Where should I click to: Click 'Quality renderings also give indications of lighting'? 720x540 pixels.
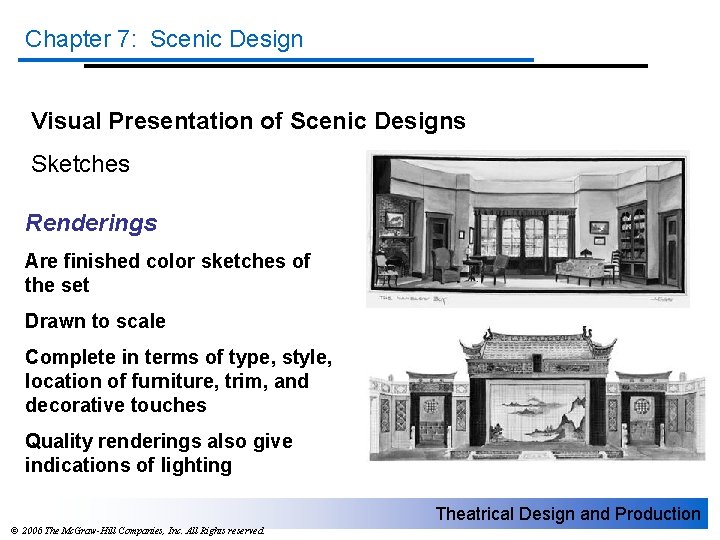[159, 453]
